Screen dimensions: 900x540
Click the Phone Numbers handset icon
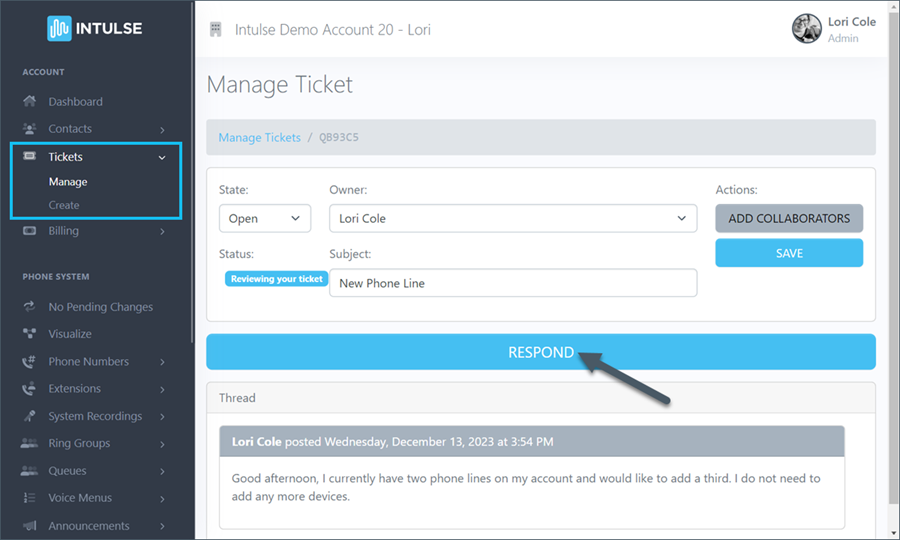point(29,362)
